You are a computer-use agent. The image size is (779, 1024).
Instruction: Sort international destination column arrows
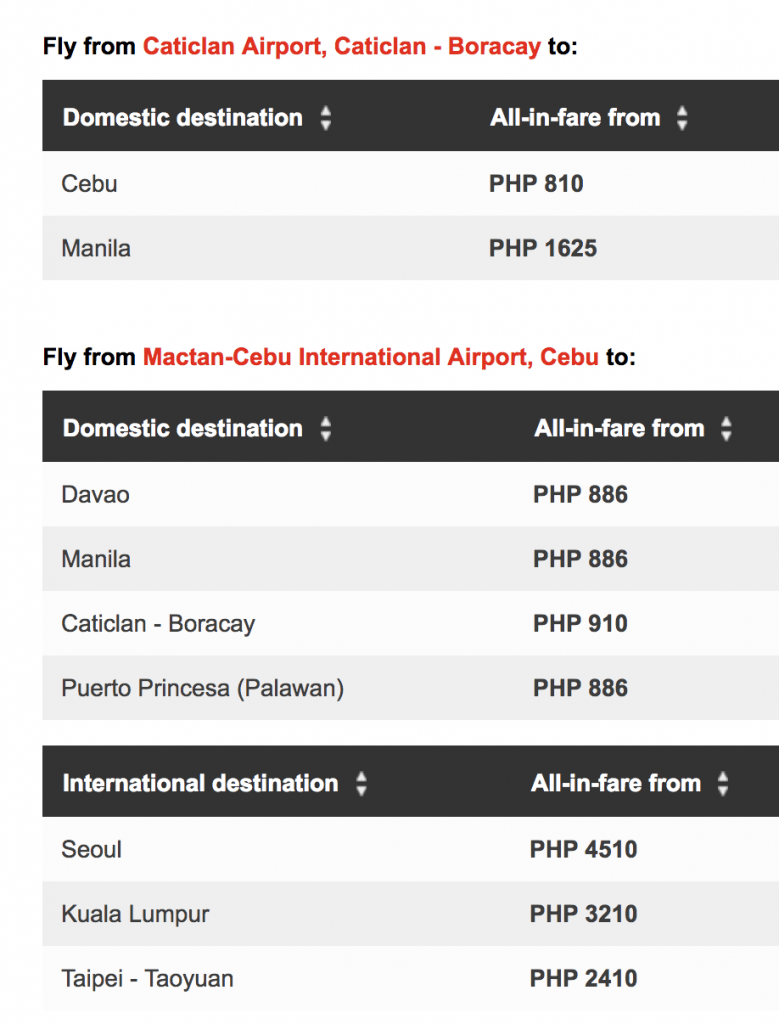361,783
